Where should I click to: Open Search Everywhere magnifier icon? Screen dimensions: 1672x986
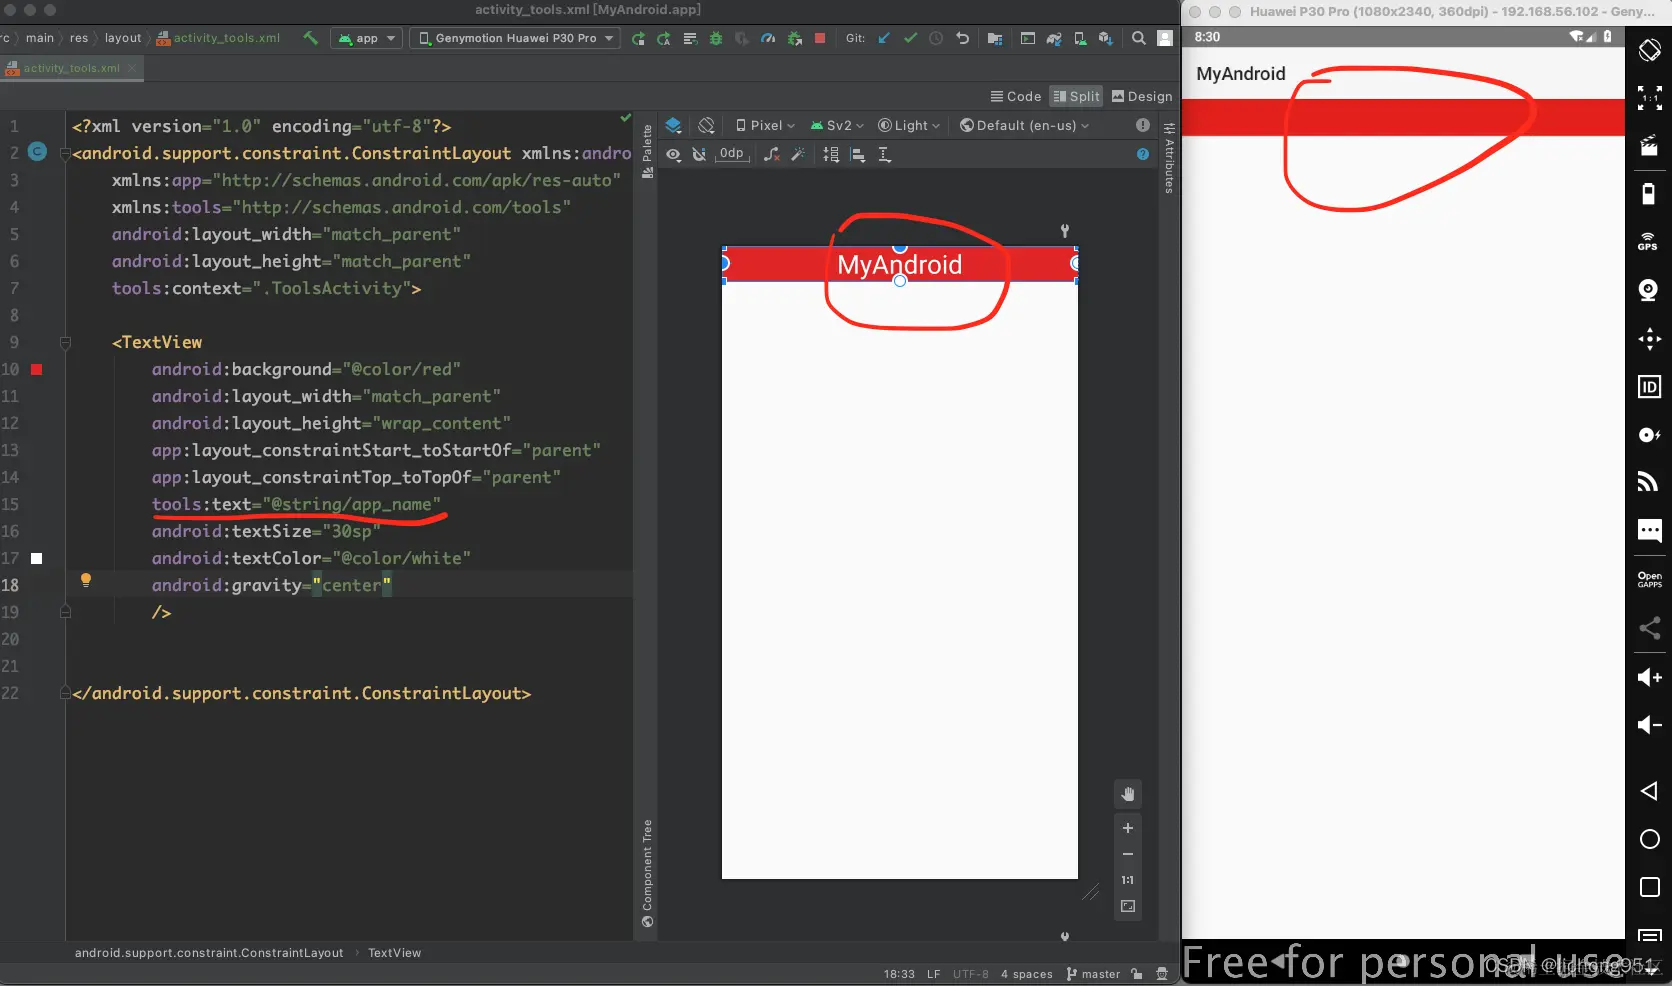[1138, 38]
